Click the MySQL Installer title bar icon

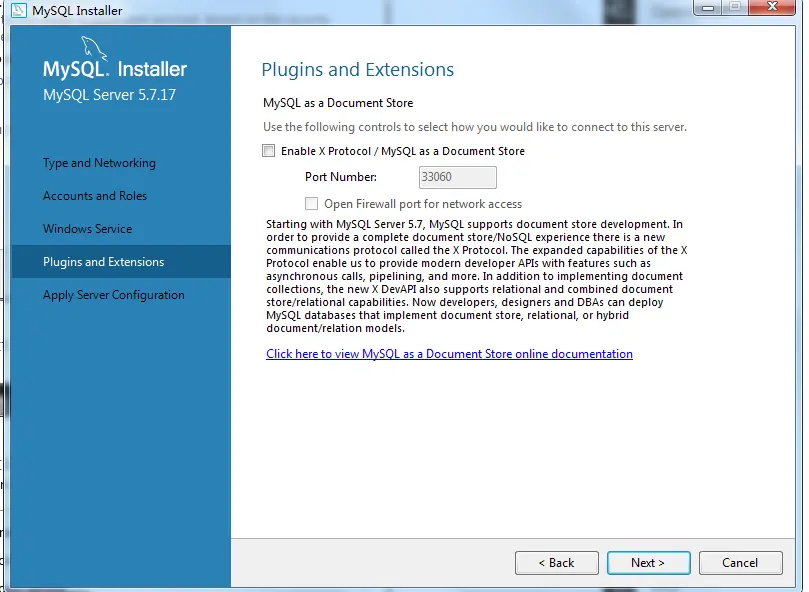click(19, 10)
